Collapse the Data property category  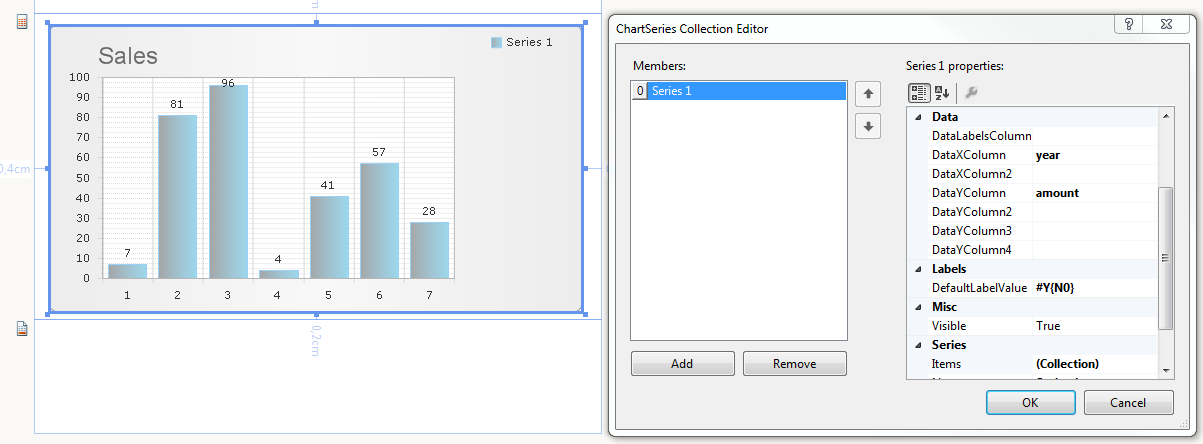(916, 117)
